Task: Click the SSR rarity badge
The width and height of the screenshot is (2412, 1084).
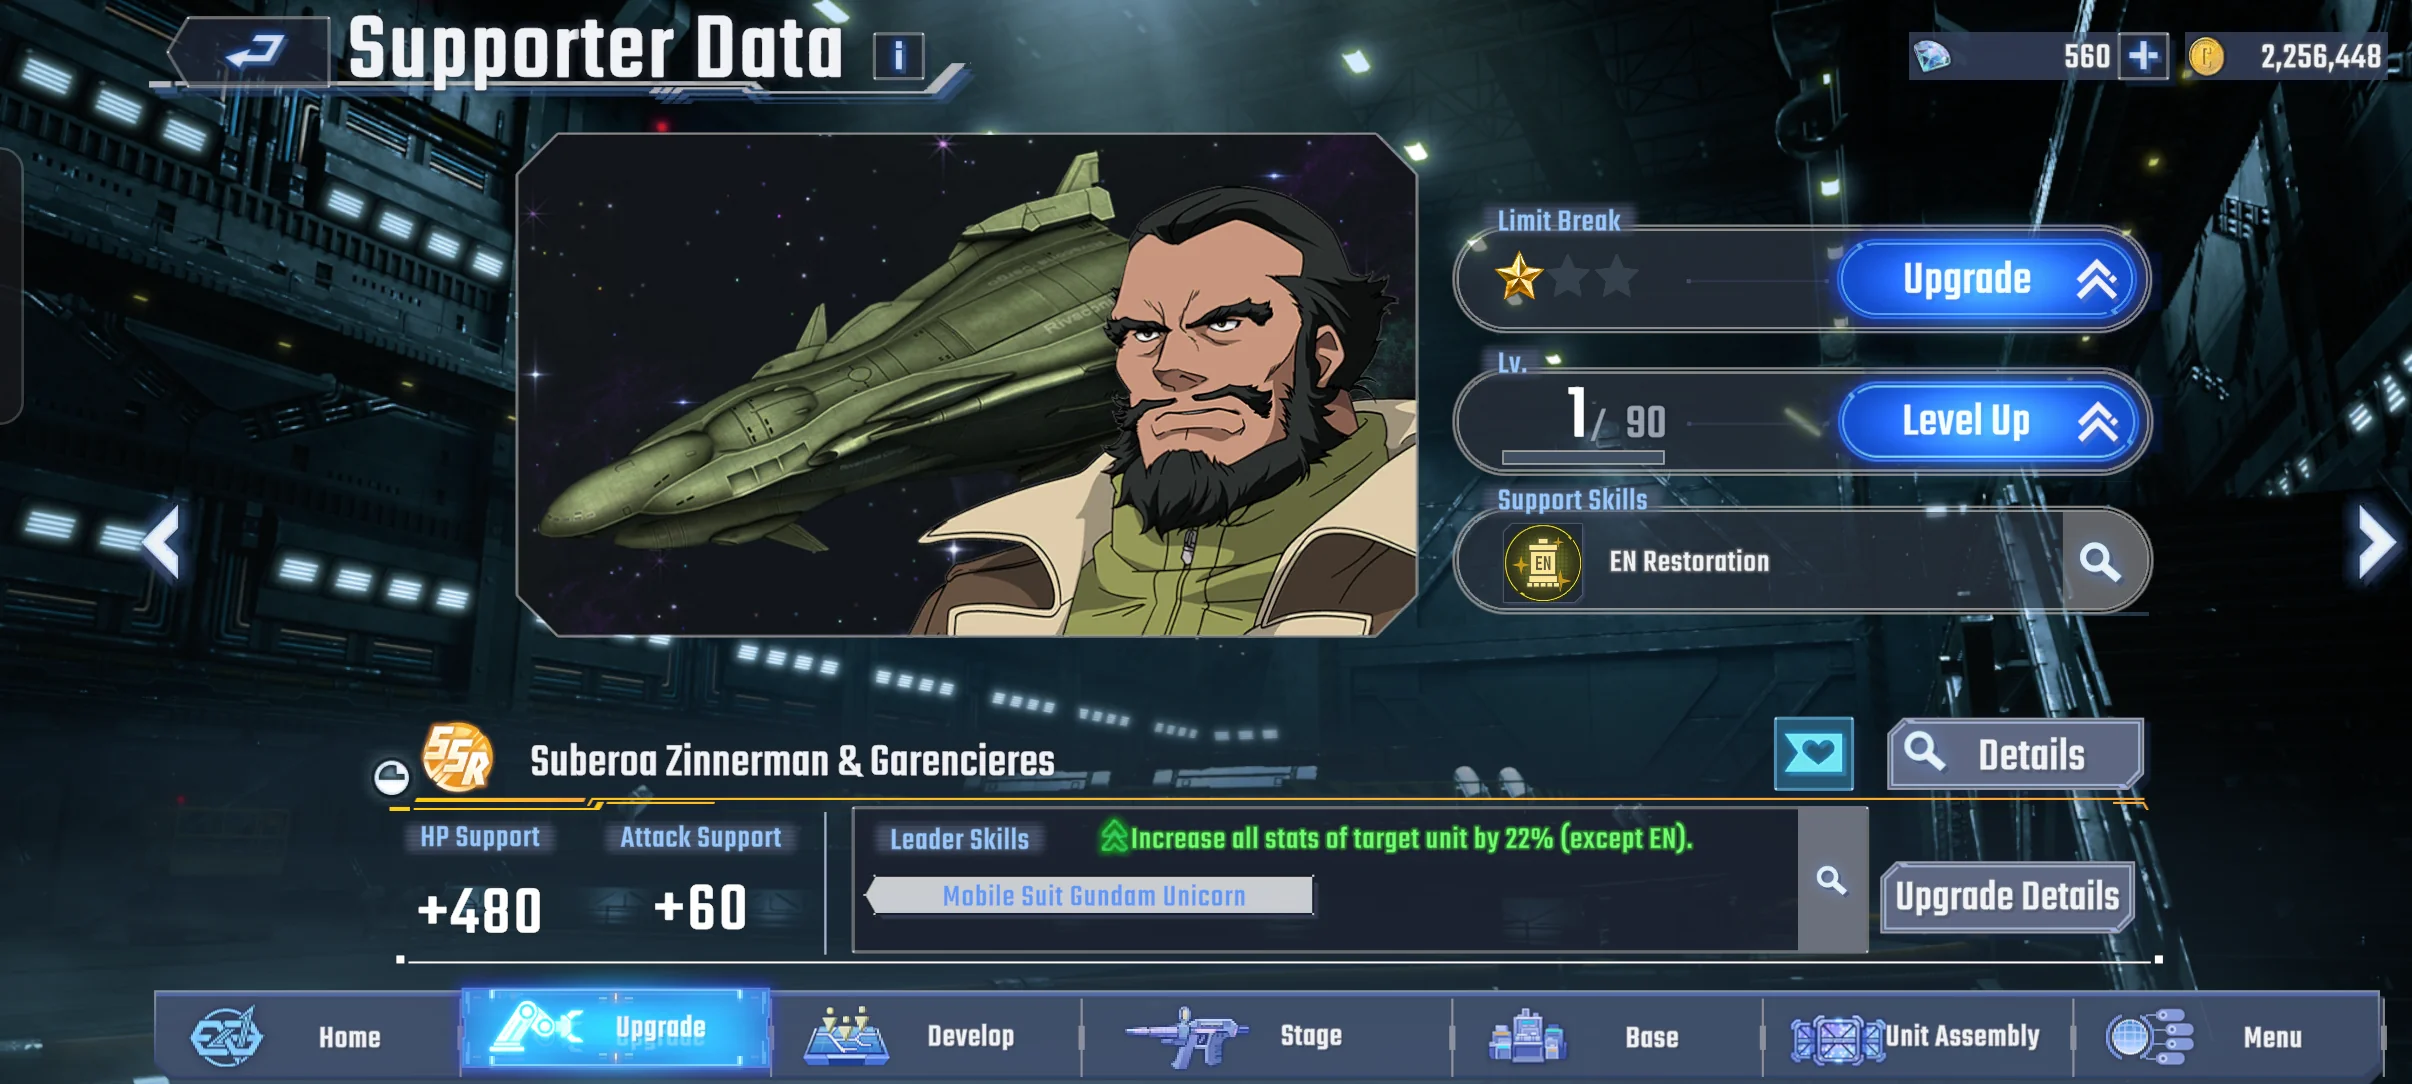Action: tap(457, 757)
